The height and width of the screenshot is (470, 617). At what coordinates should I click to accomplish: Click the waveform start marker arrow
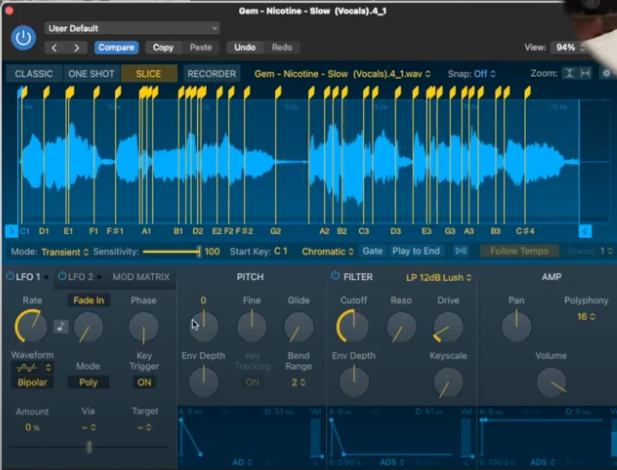(x=11, y=231)
